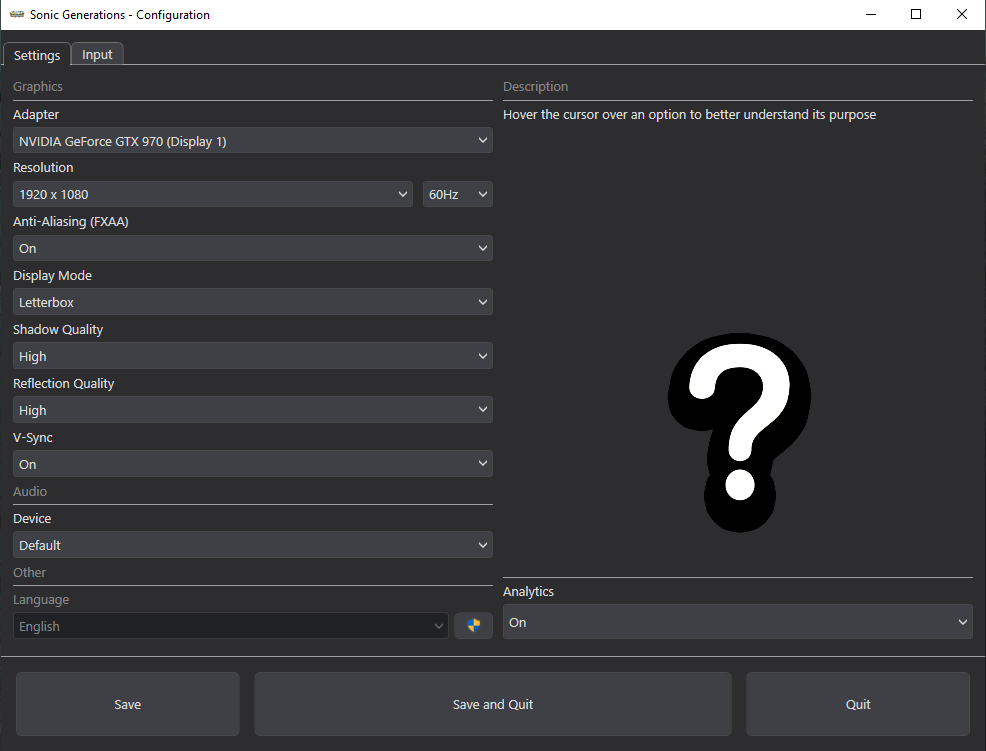Open the Adapter dropdown showing NVIDIA GeForce

coord(253,141)
